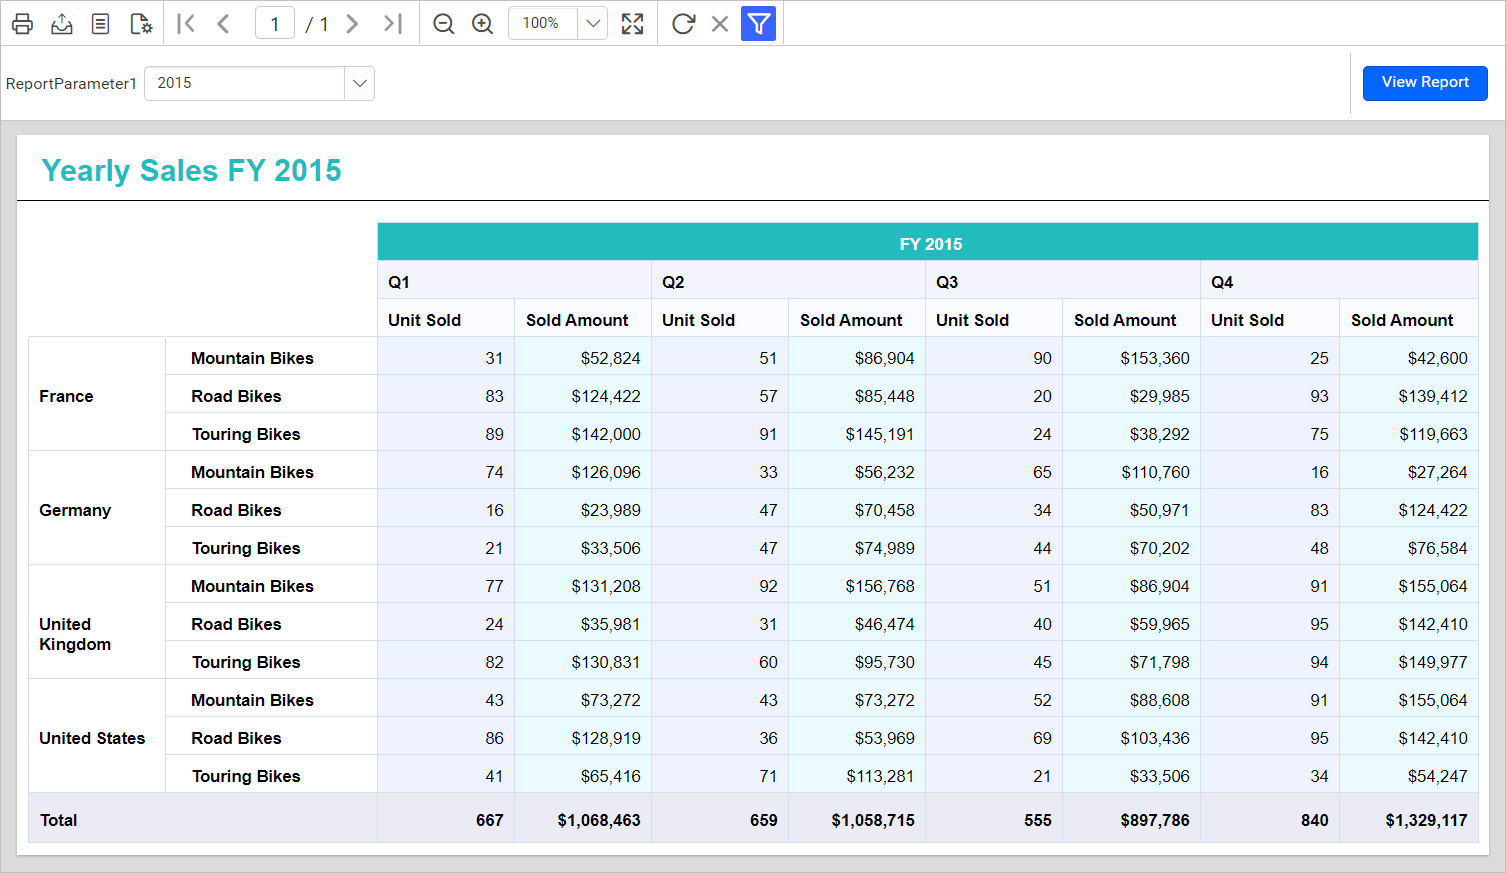This screenshot has height=873, width=1506.
Task: Click the $149,977 cell
Action: tap(1409, 662)
